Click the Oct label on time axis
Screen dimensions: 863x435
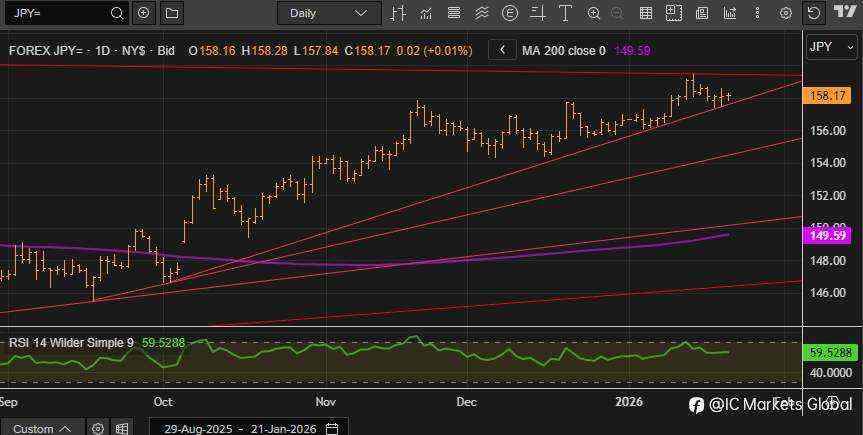(163, 402)
